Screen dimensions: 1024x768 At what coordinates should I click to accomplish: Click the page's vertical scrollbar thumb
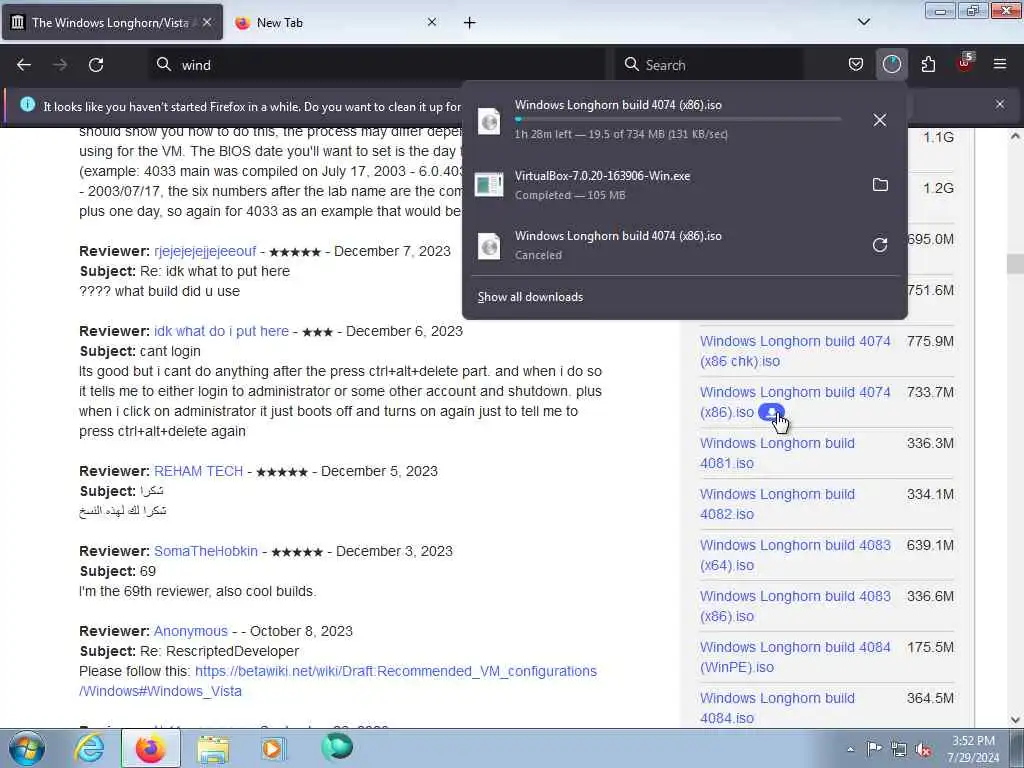(1015, 264)
